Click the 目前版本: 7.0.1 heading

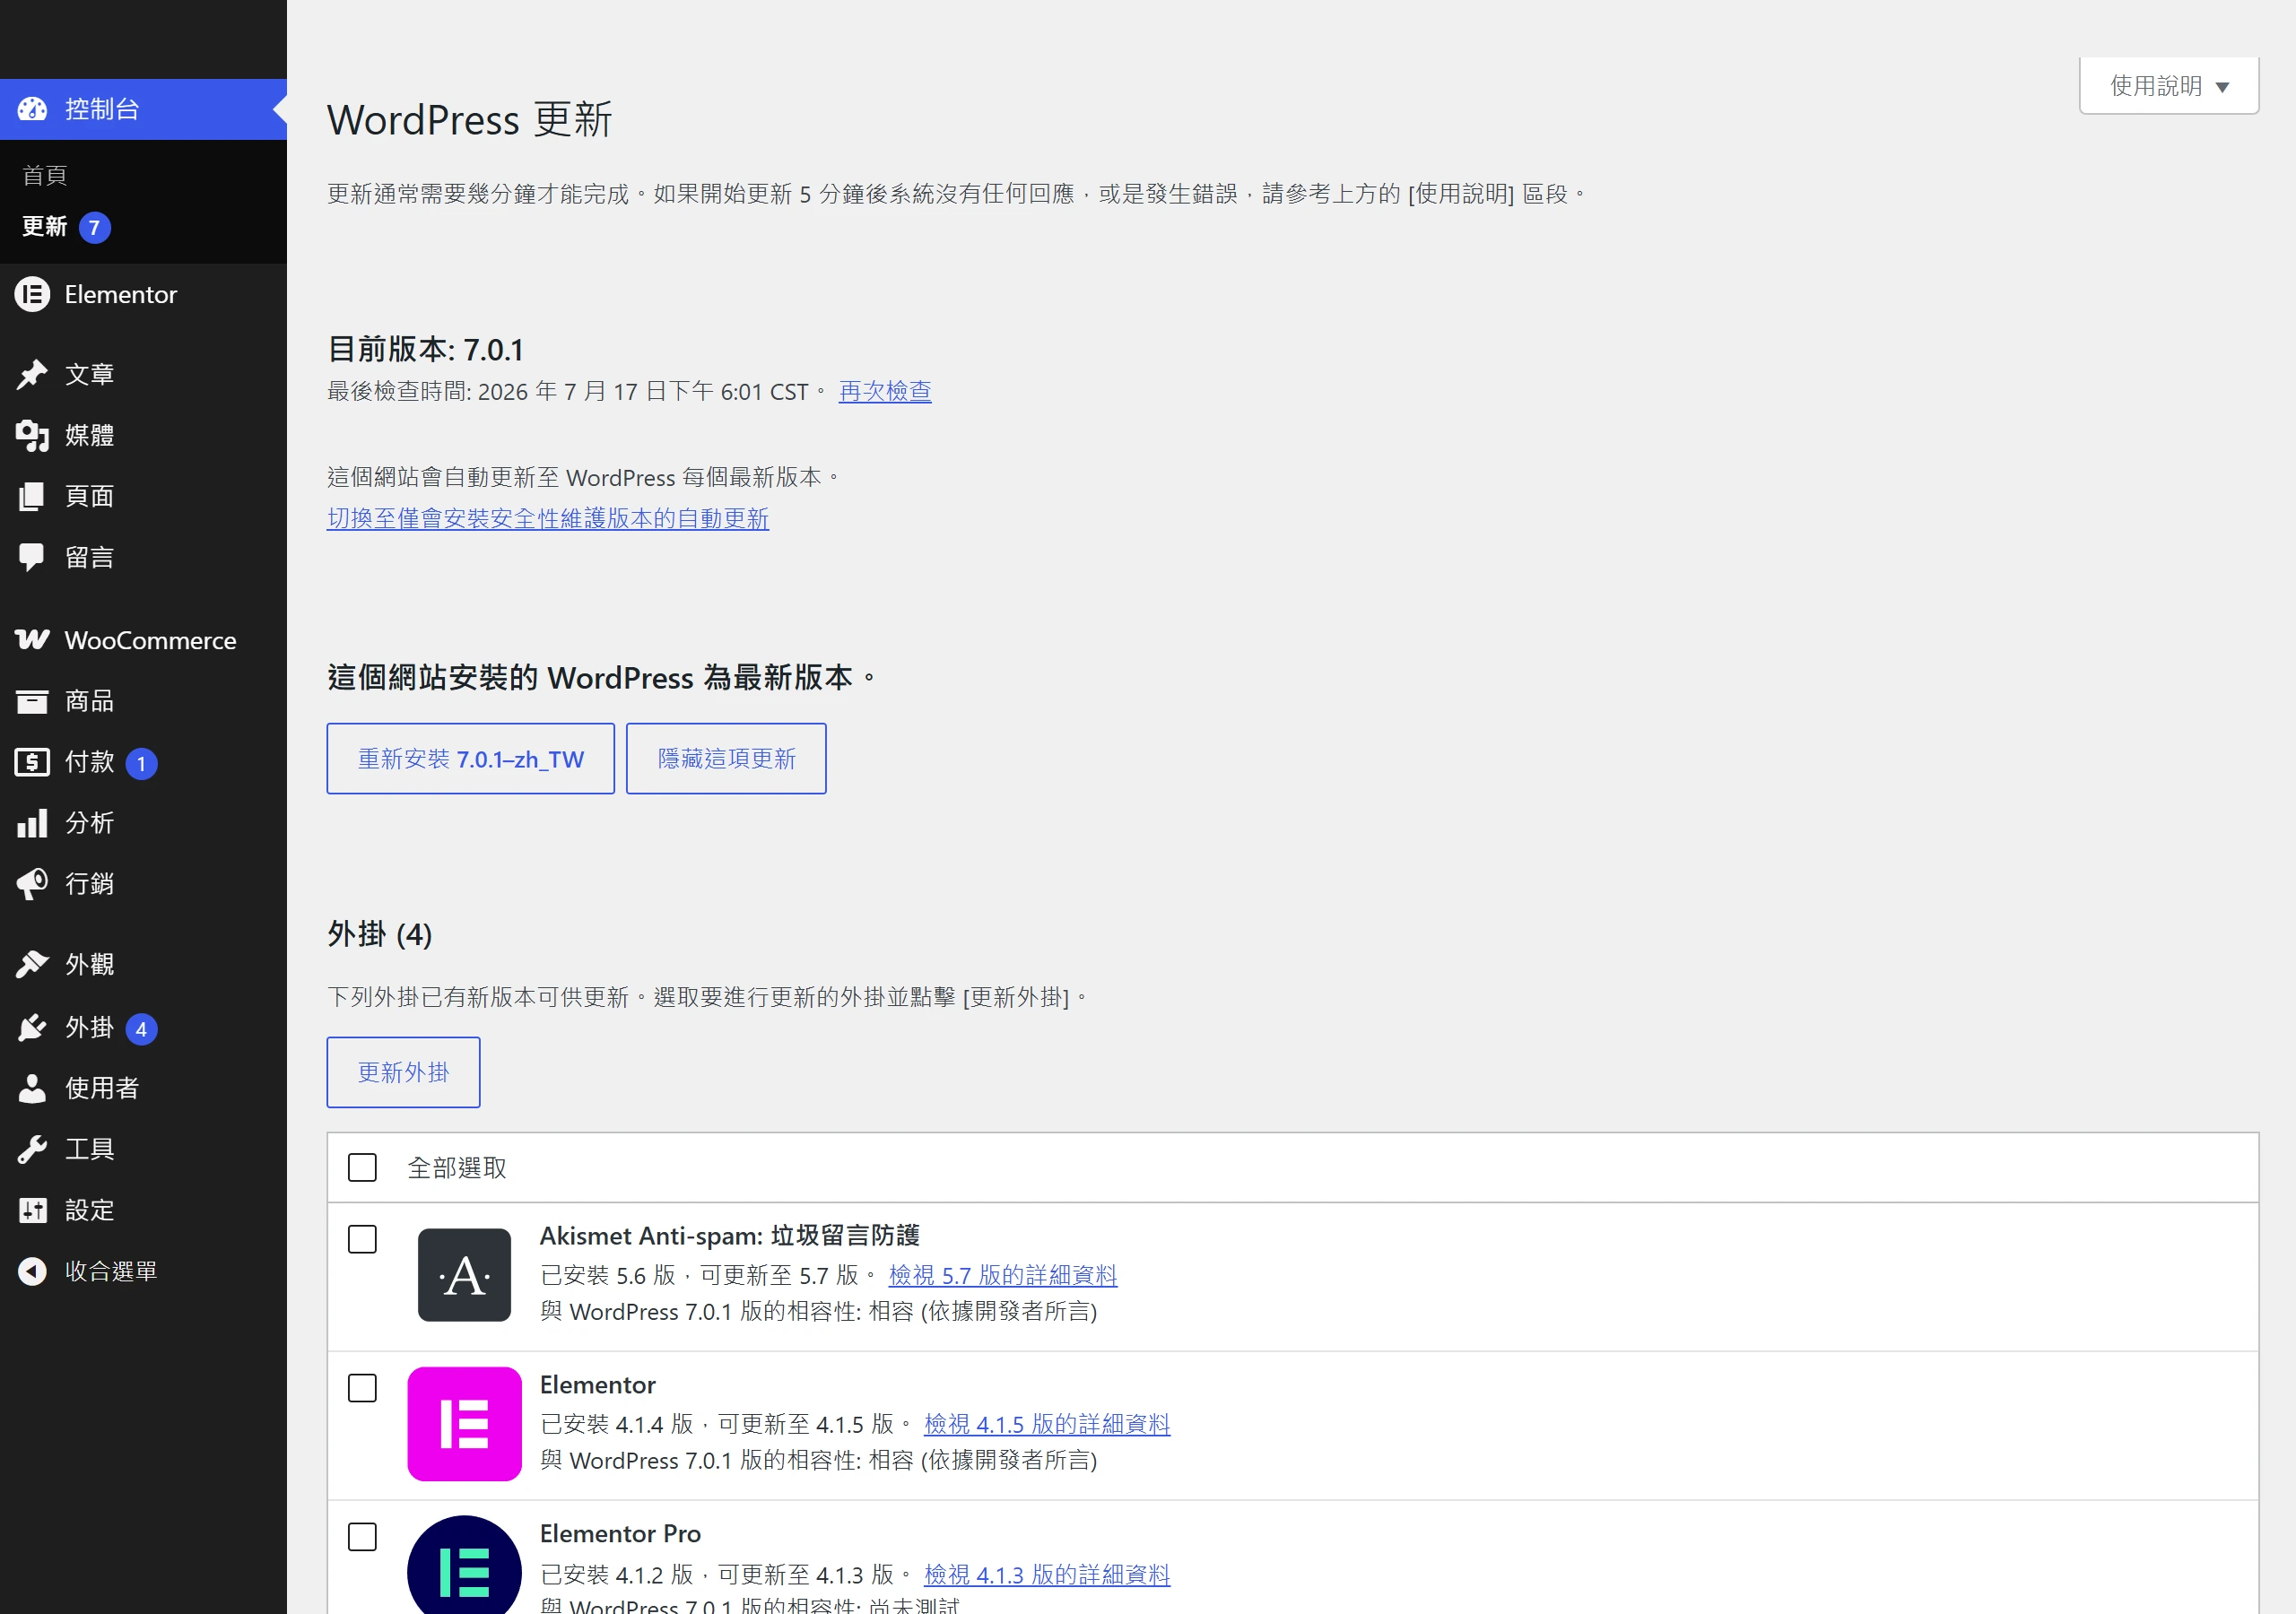(426, 349)
